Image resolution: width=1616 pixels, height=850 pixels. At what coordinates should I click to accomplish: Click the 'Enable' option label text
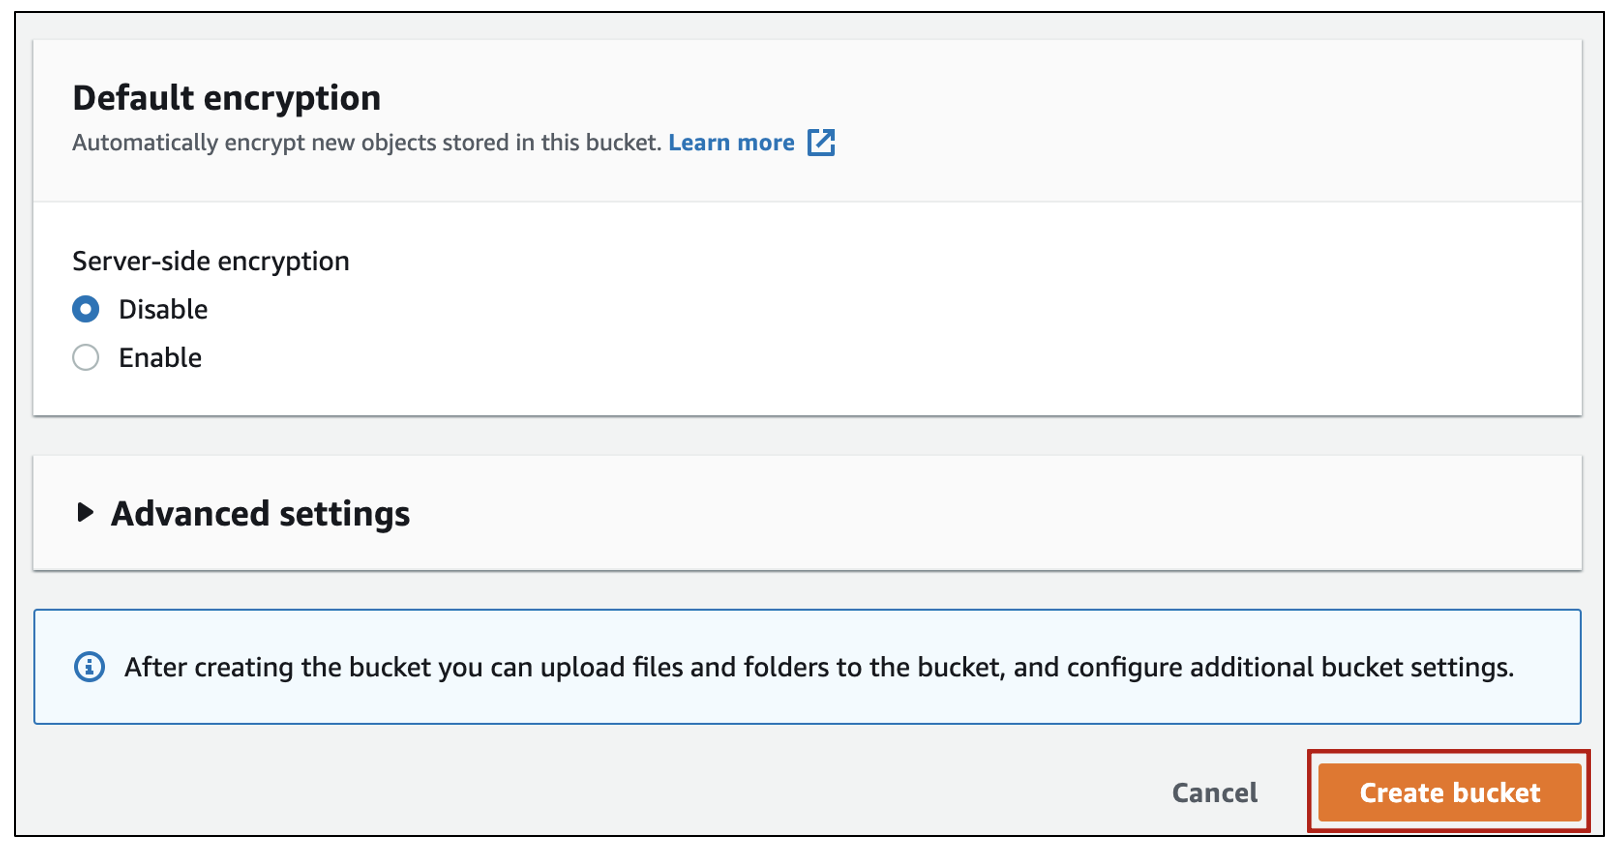160,357
